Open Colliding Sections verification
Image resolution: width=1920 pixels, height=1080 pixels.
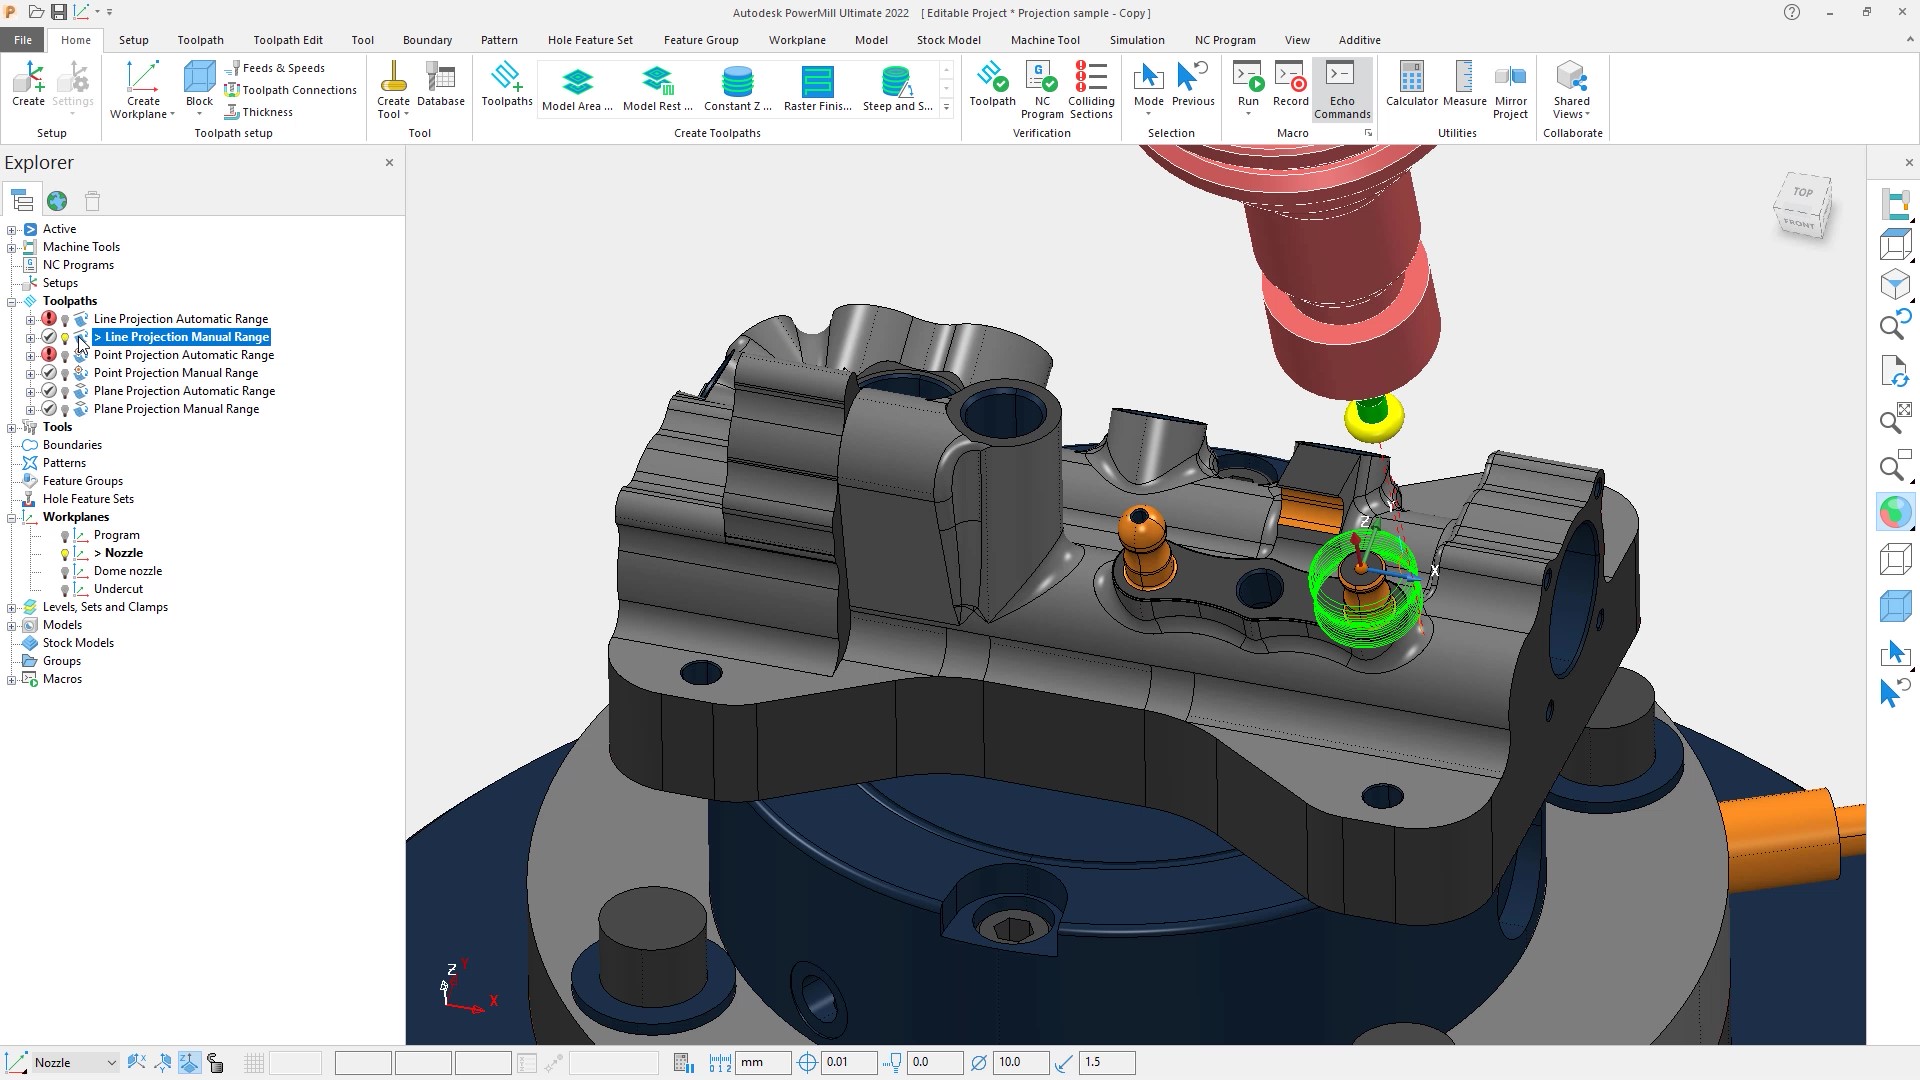1090,89
